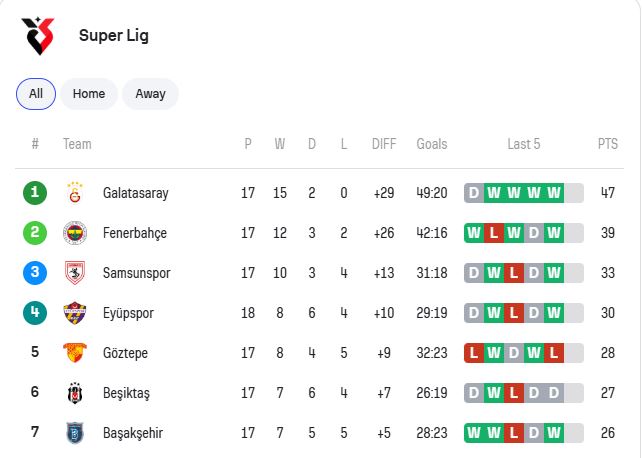Screen dimensions: 643x458
Task: Click Fenerbahçe's red L result badge
Action: 494,233
